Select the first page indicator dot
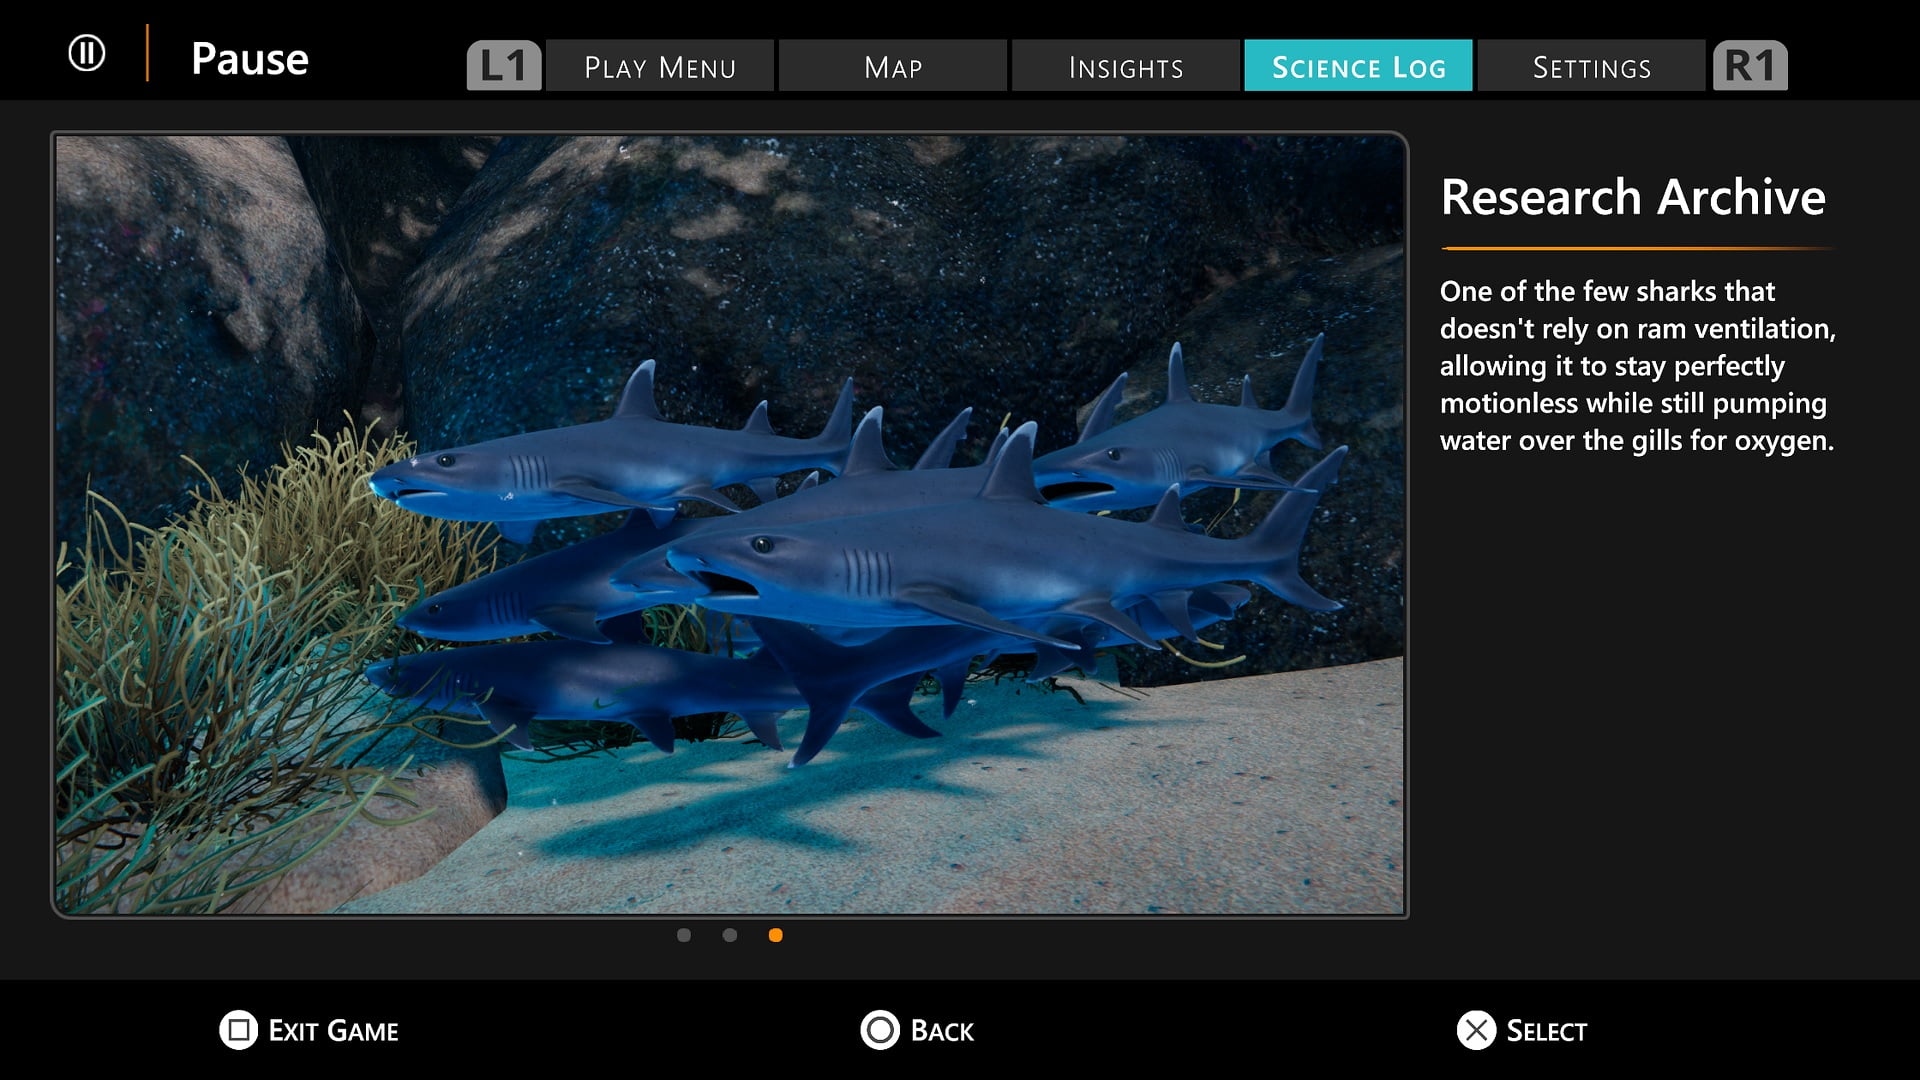Image resolution: width=1920 pixels, height=1080 pixels. (x=684, y=935)
